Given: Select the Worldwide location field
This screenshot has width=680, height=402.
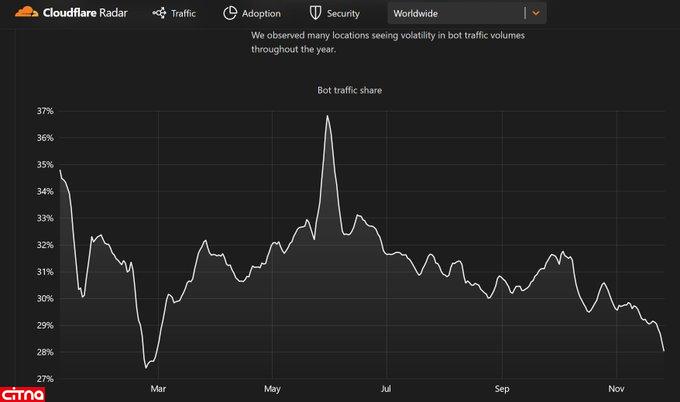Looking at the screenshot, I should click(455, 14).
